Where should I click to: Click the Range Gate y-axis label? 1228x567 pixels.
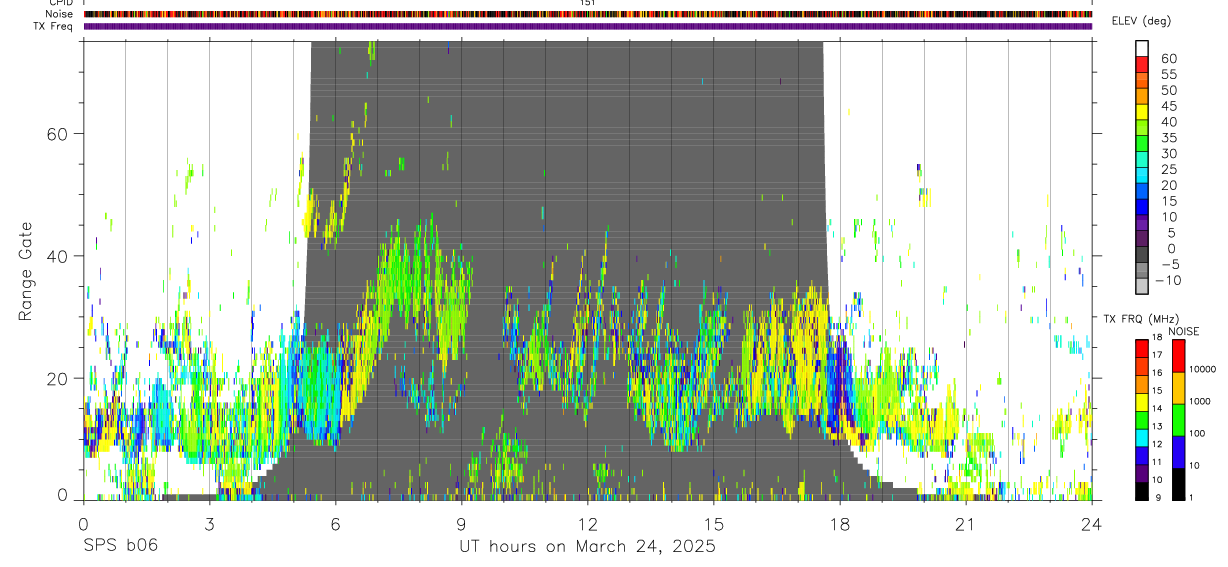pos(28,271)
